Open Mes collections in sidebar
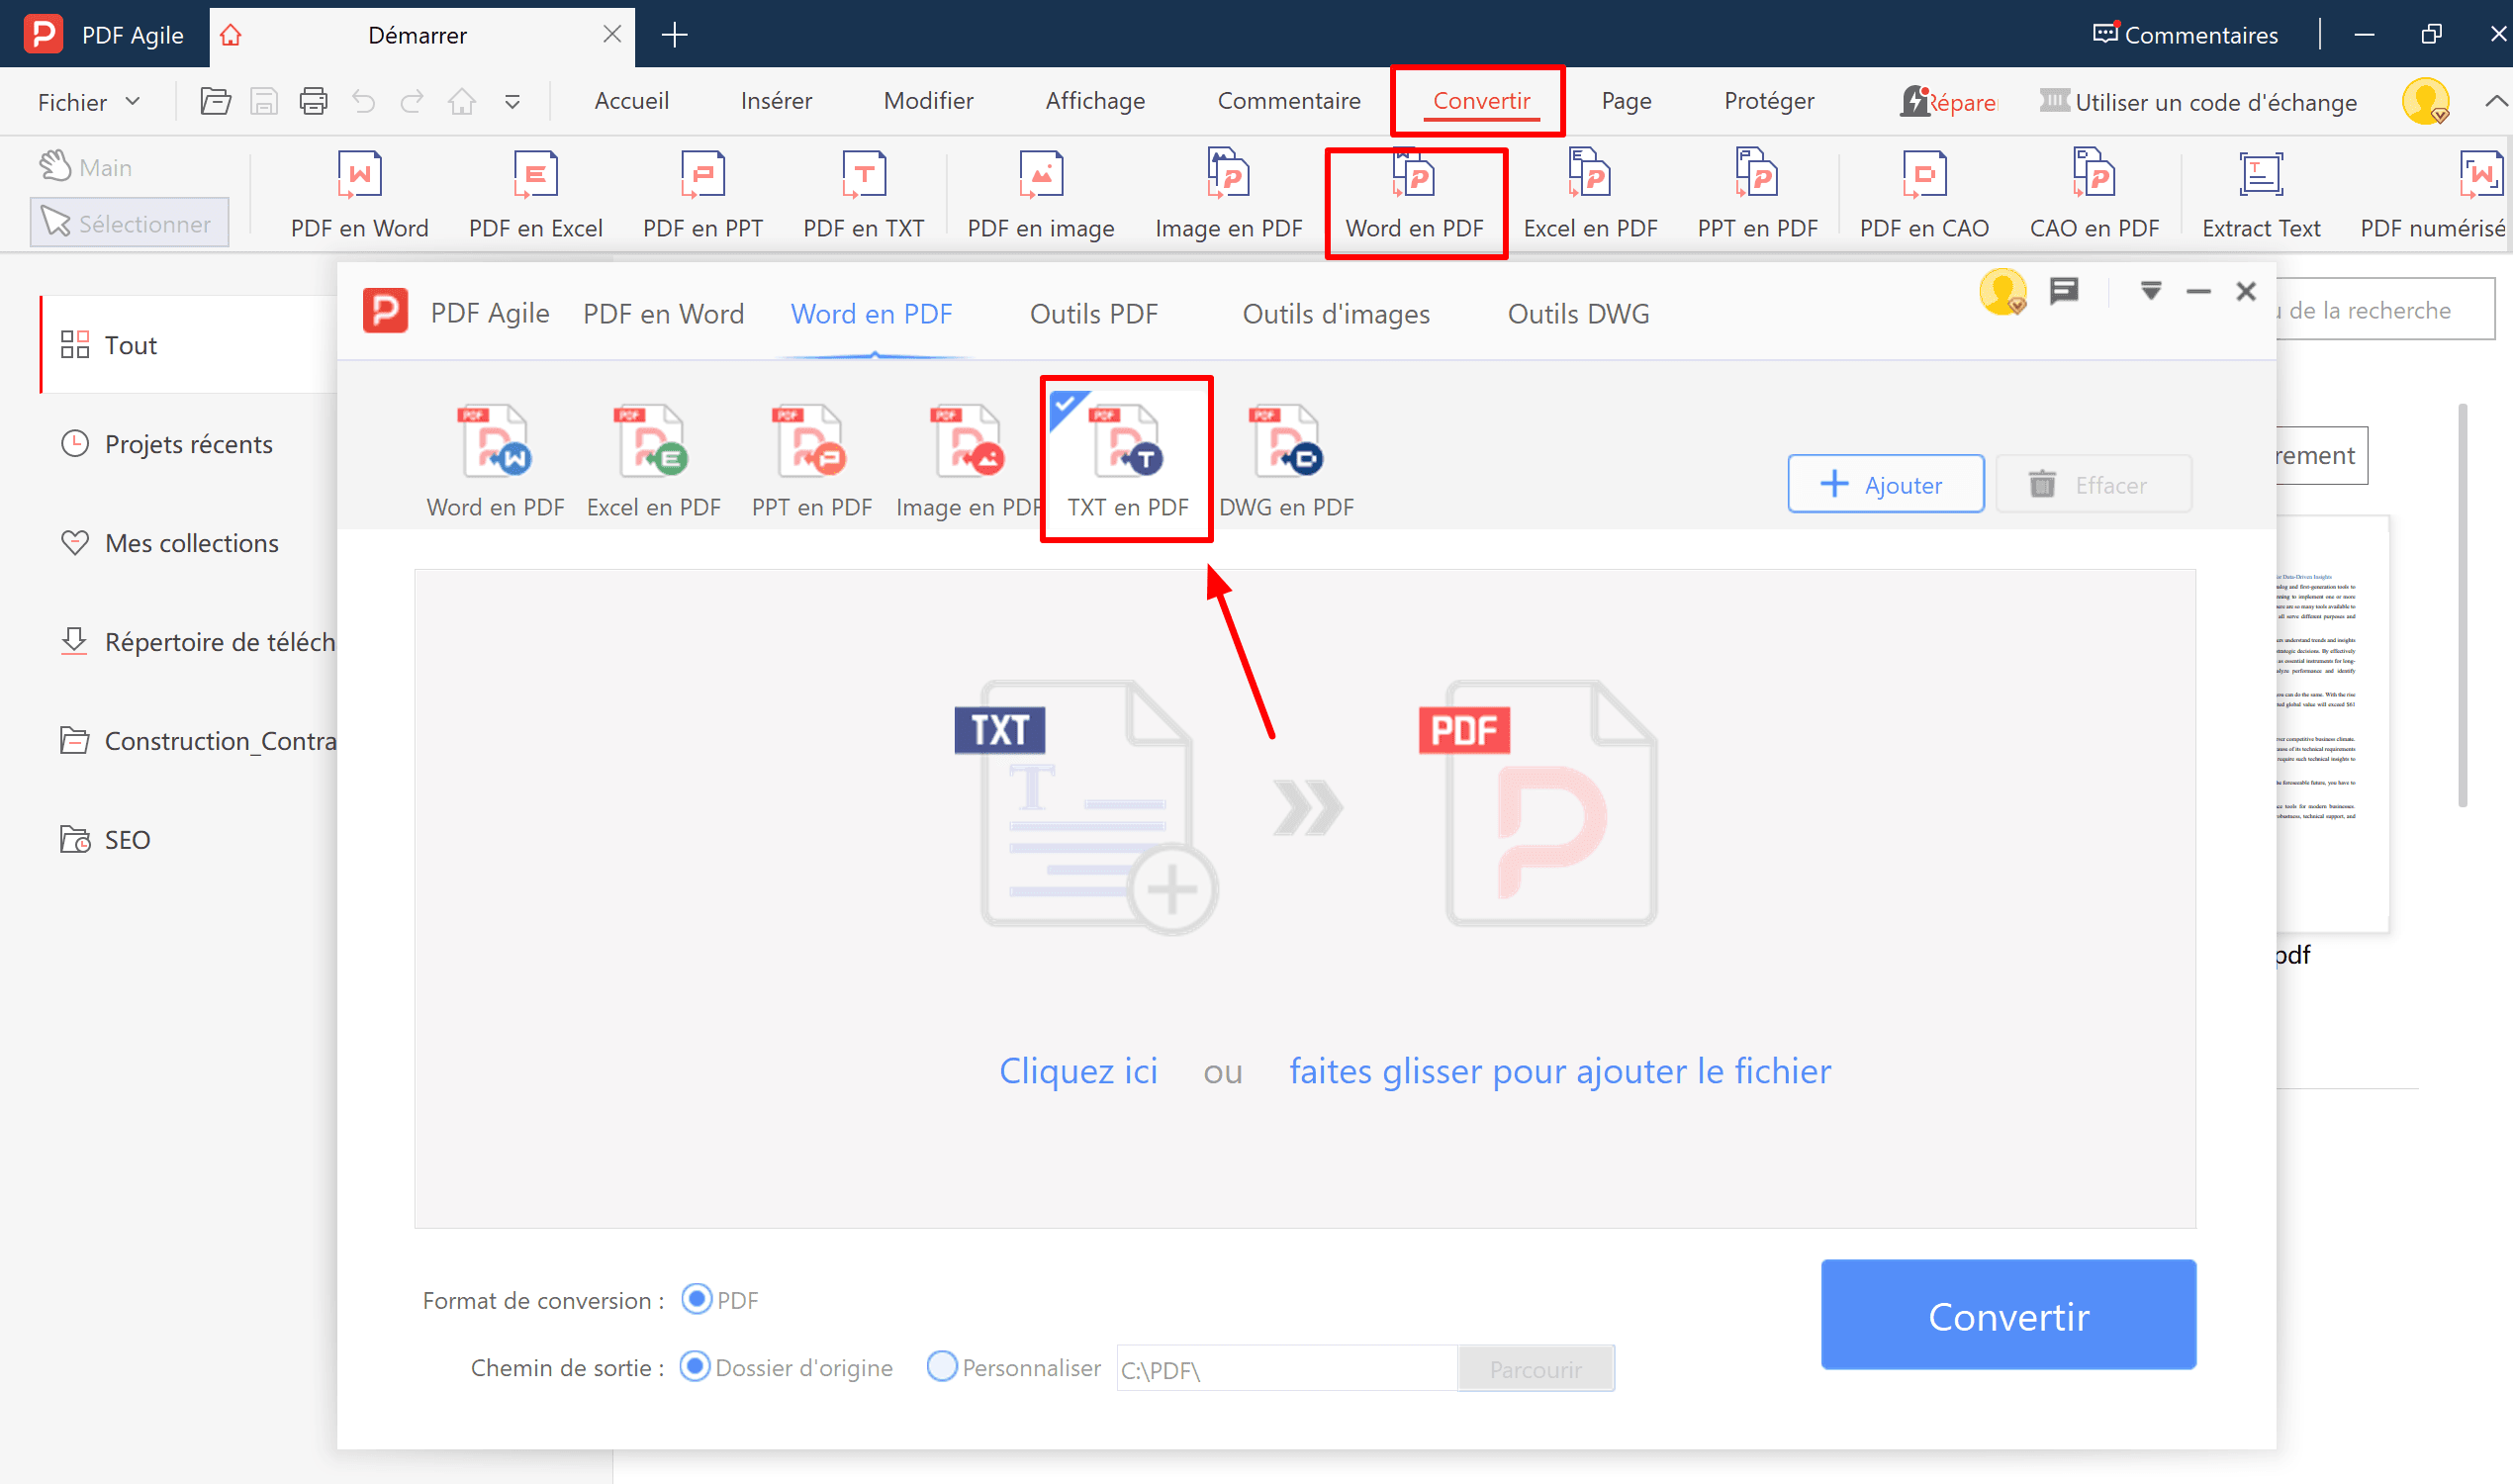 point(170,542)
